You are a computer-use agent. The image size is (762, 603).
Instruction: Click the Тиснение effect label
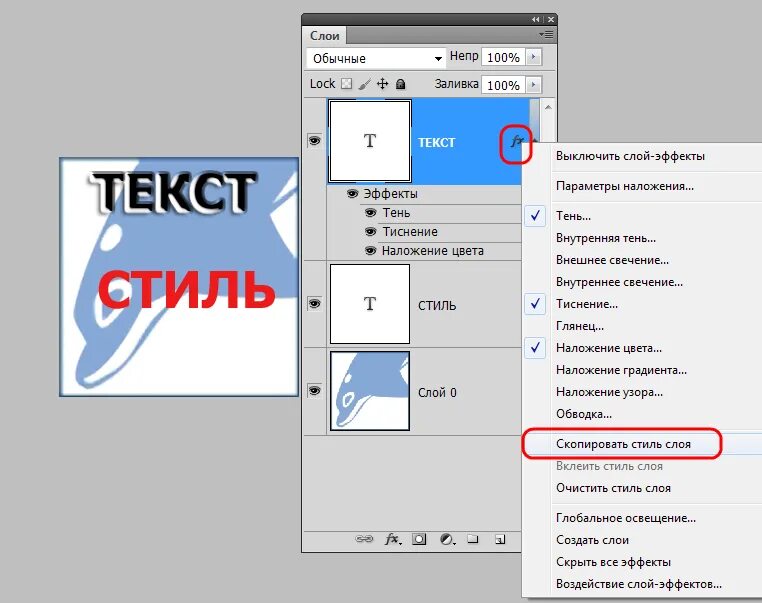(410, 232)
